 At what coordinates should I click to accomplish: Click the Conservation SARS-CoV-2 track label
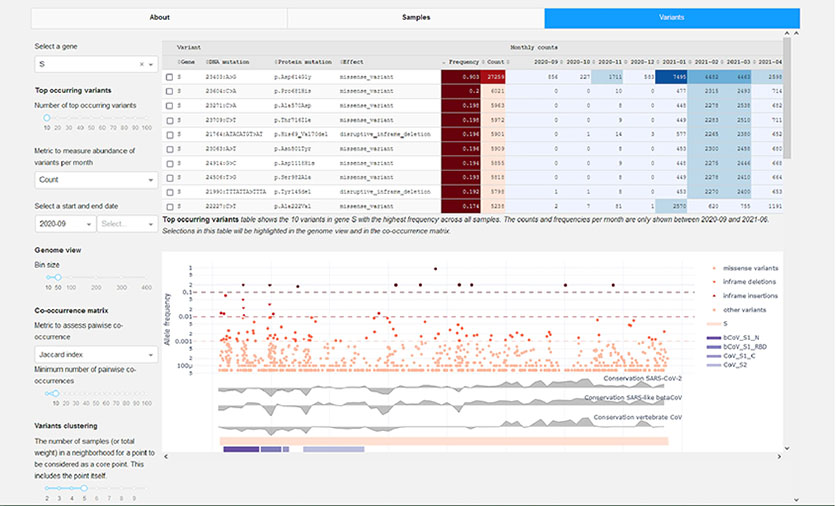[642, 379]
